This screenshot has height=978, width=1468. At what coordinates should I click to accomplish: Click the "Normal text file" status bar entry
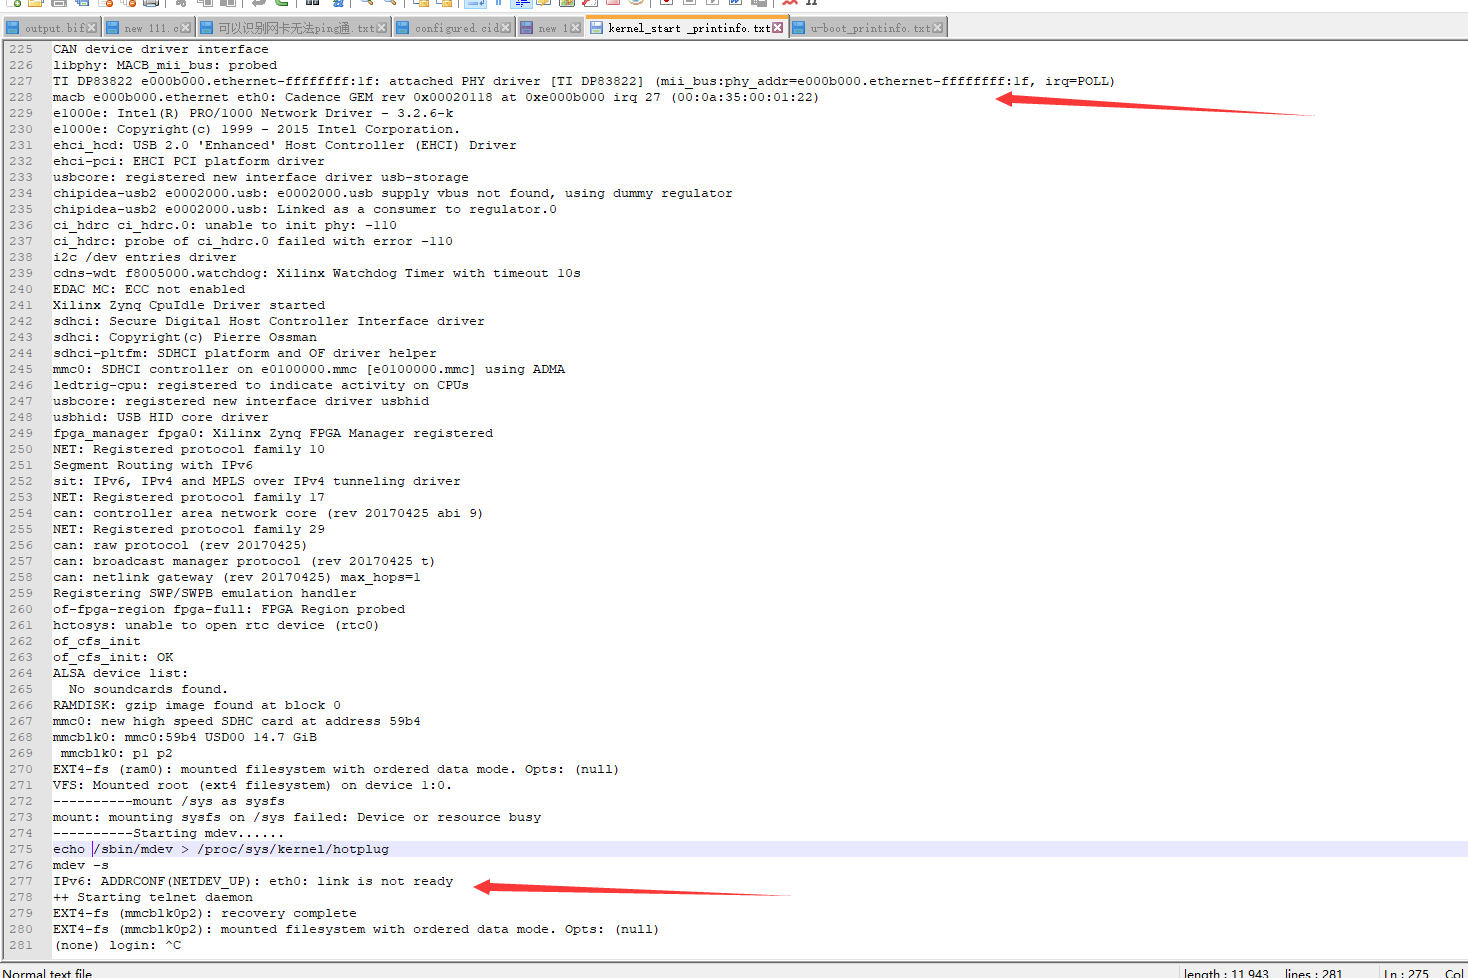[x=47, y=973]
